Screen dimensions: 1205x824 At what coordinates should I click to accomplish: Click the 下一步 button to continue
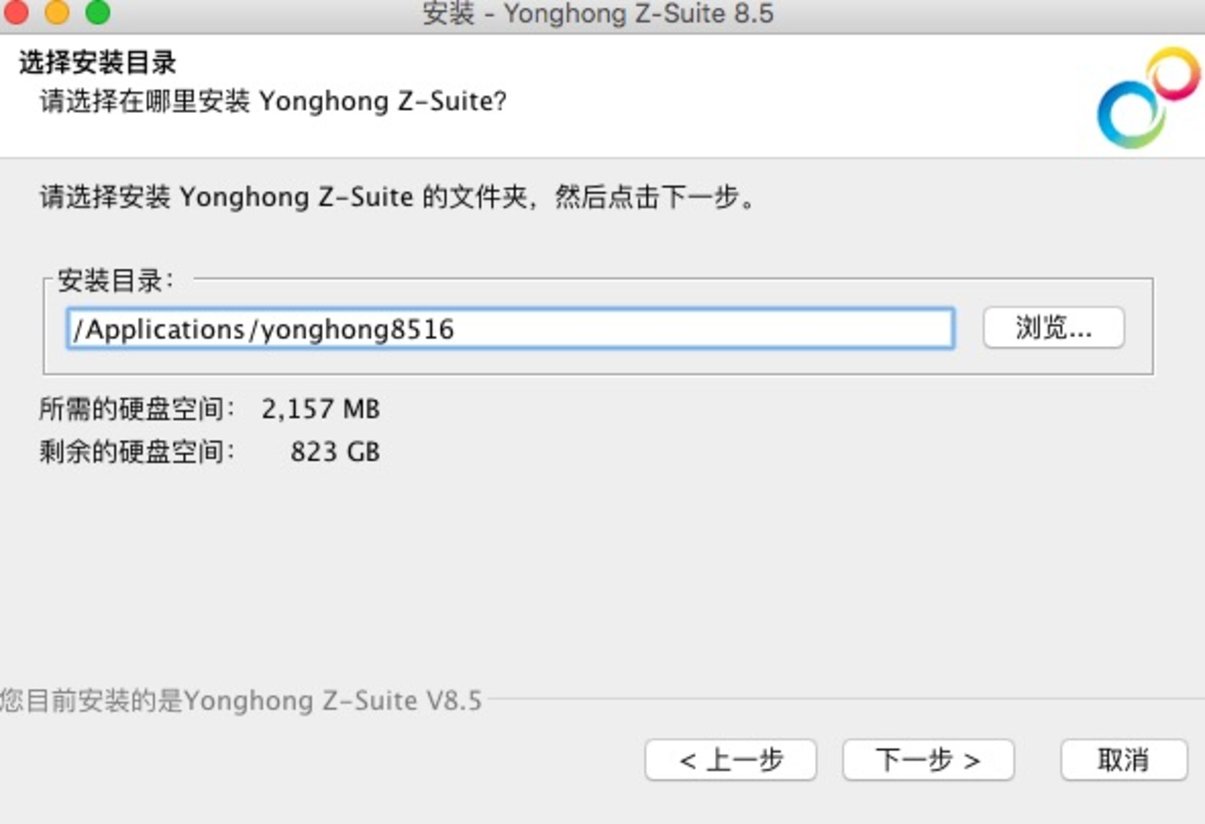click(928, 760)
